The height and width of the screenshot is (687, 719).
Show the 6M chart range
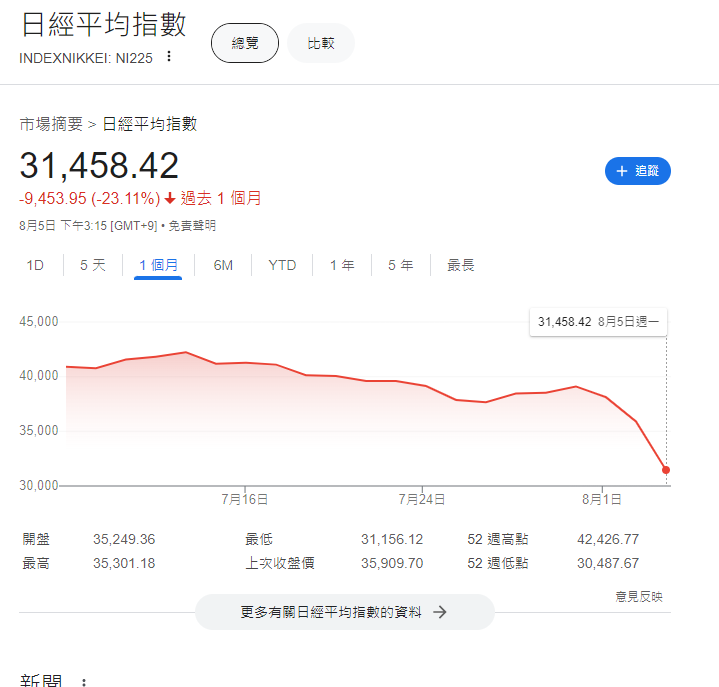click(x=223, y=265)
